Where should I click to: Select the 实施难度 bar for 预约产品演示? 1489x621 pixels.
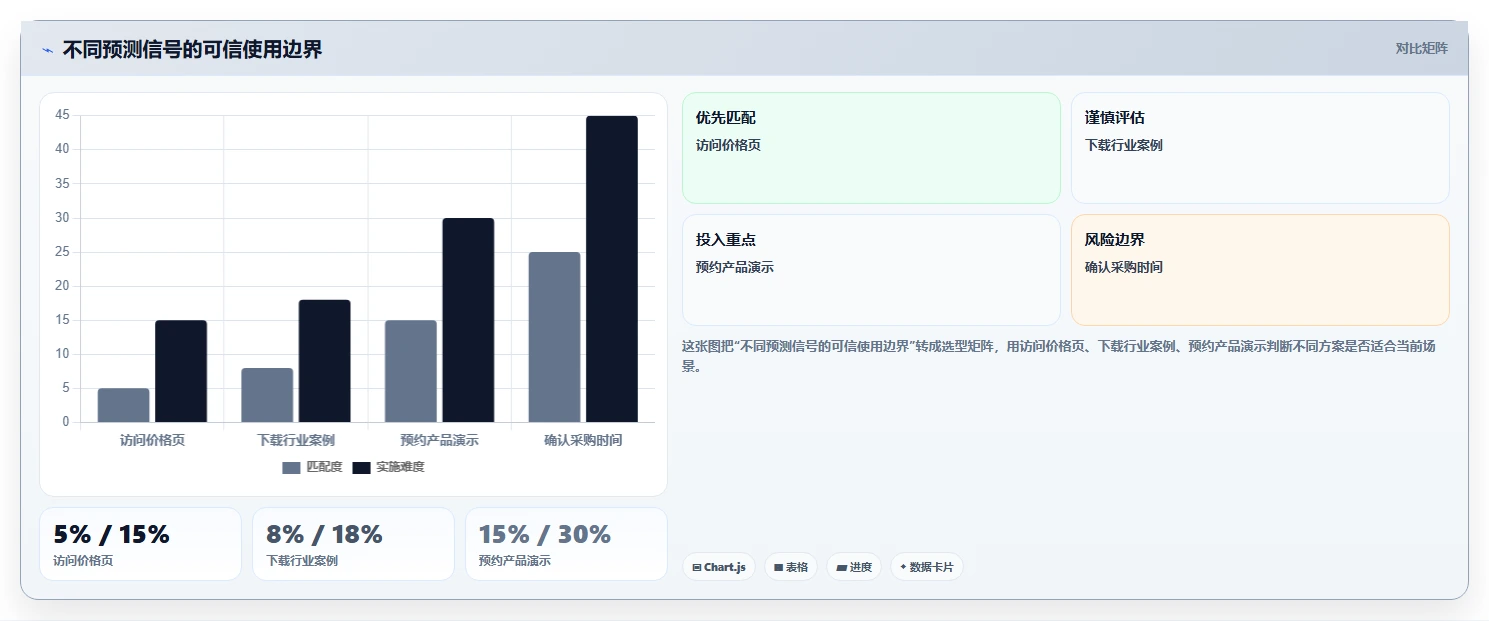[468, 320]
